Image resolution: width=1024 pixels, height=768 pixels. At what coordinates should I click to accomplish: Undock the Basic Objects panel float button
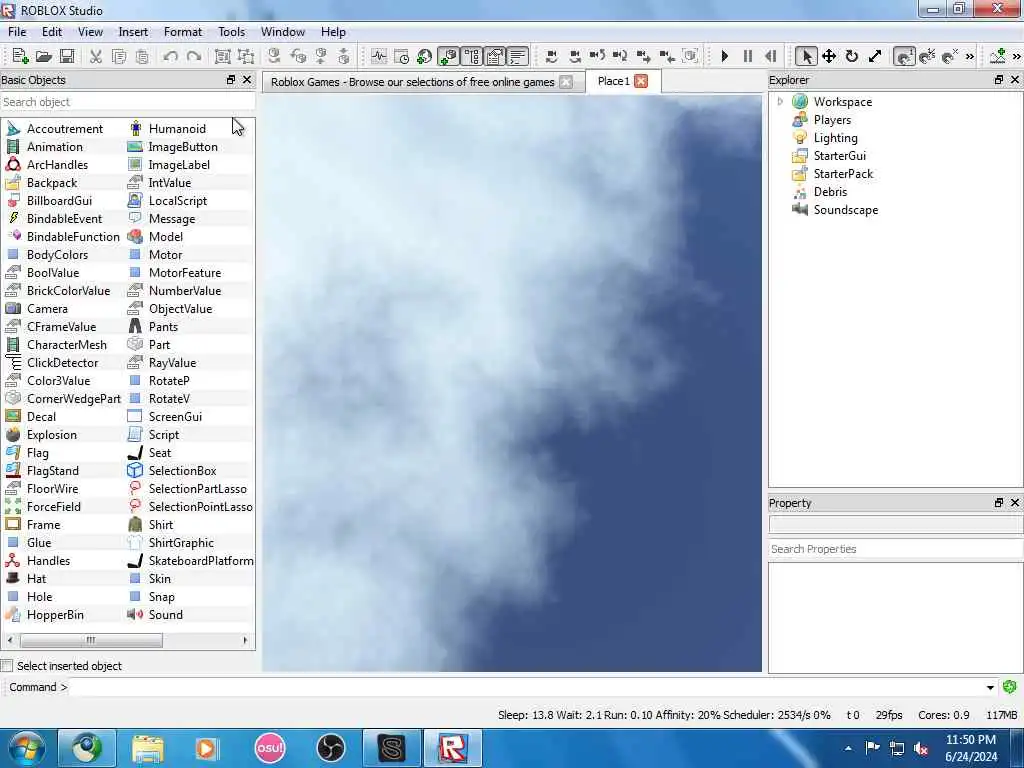click(231, 80)
